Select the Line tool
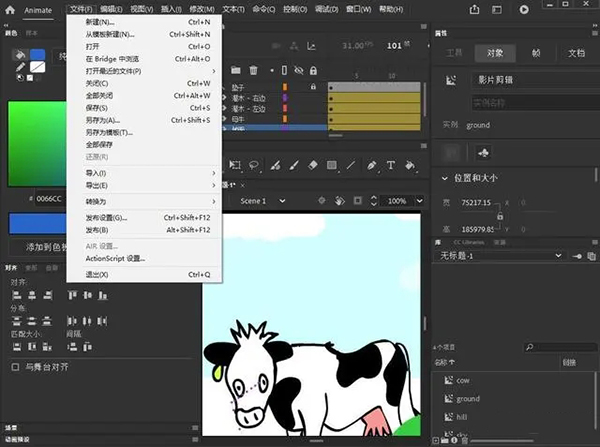Viewport: 600px width, 447px height. click(x=351, y=166)
